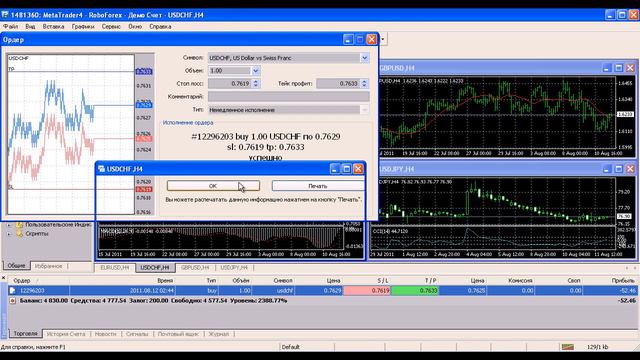This screenshot has width=640, height=360.
Task: Click the connection status bars icon
Action: coord(568,347)
